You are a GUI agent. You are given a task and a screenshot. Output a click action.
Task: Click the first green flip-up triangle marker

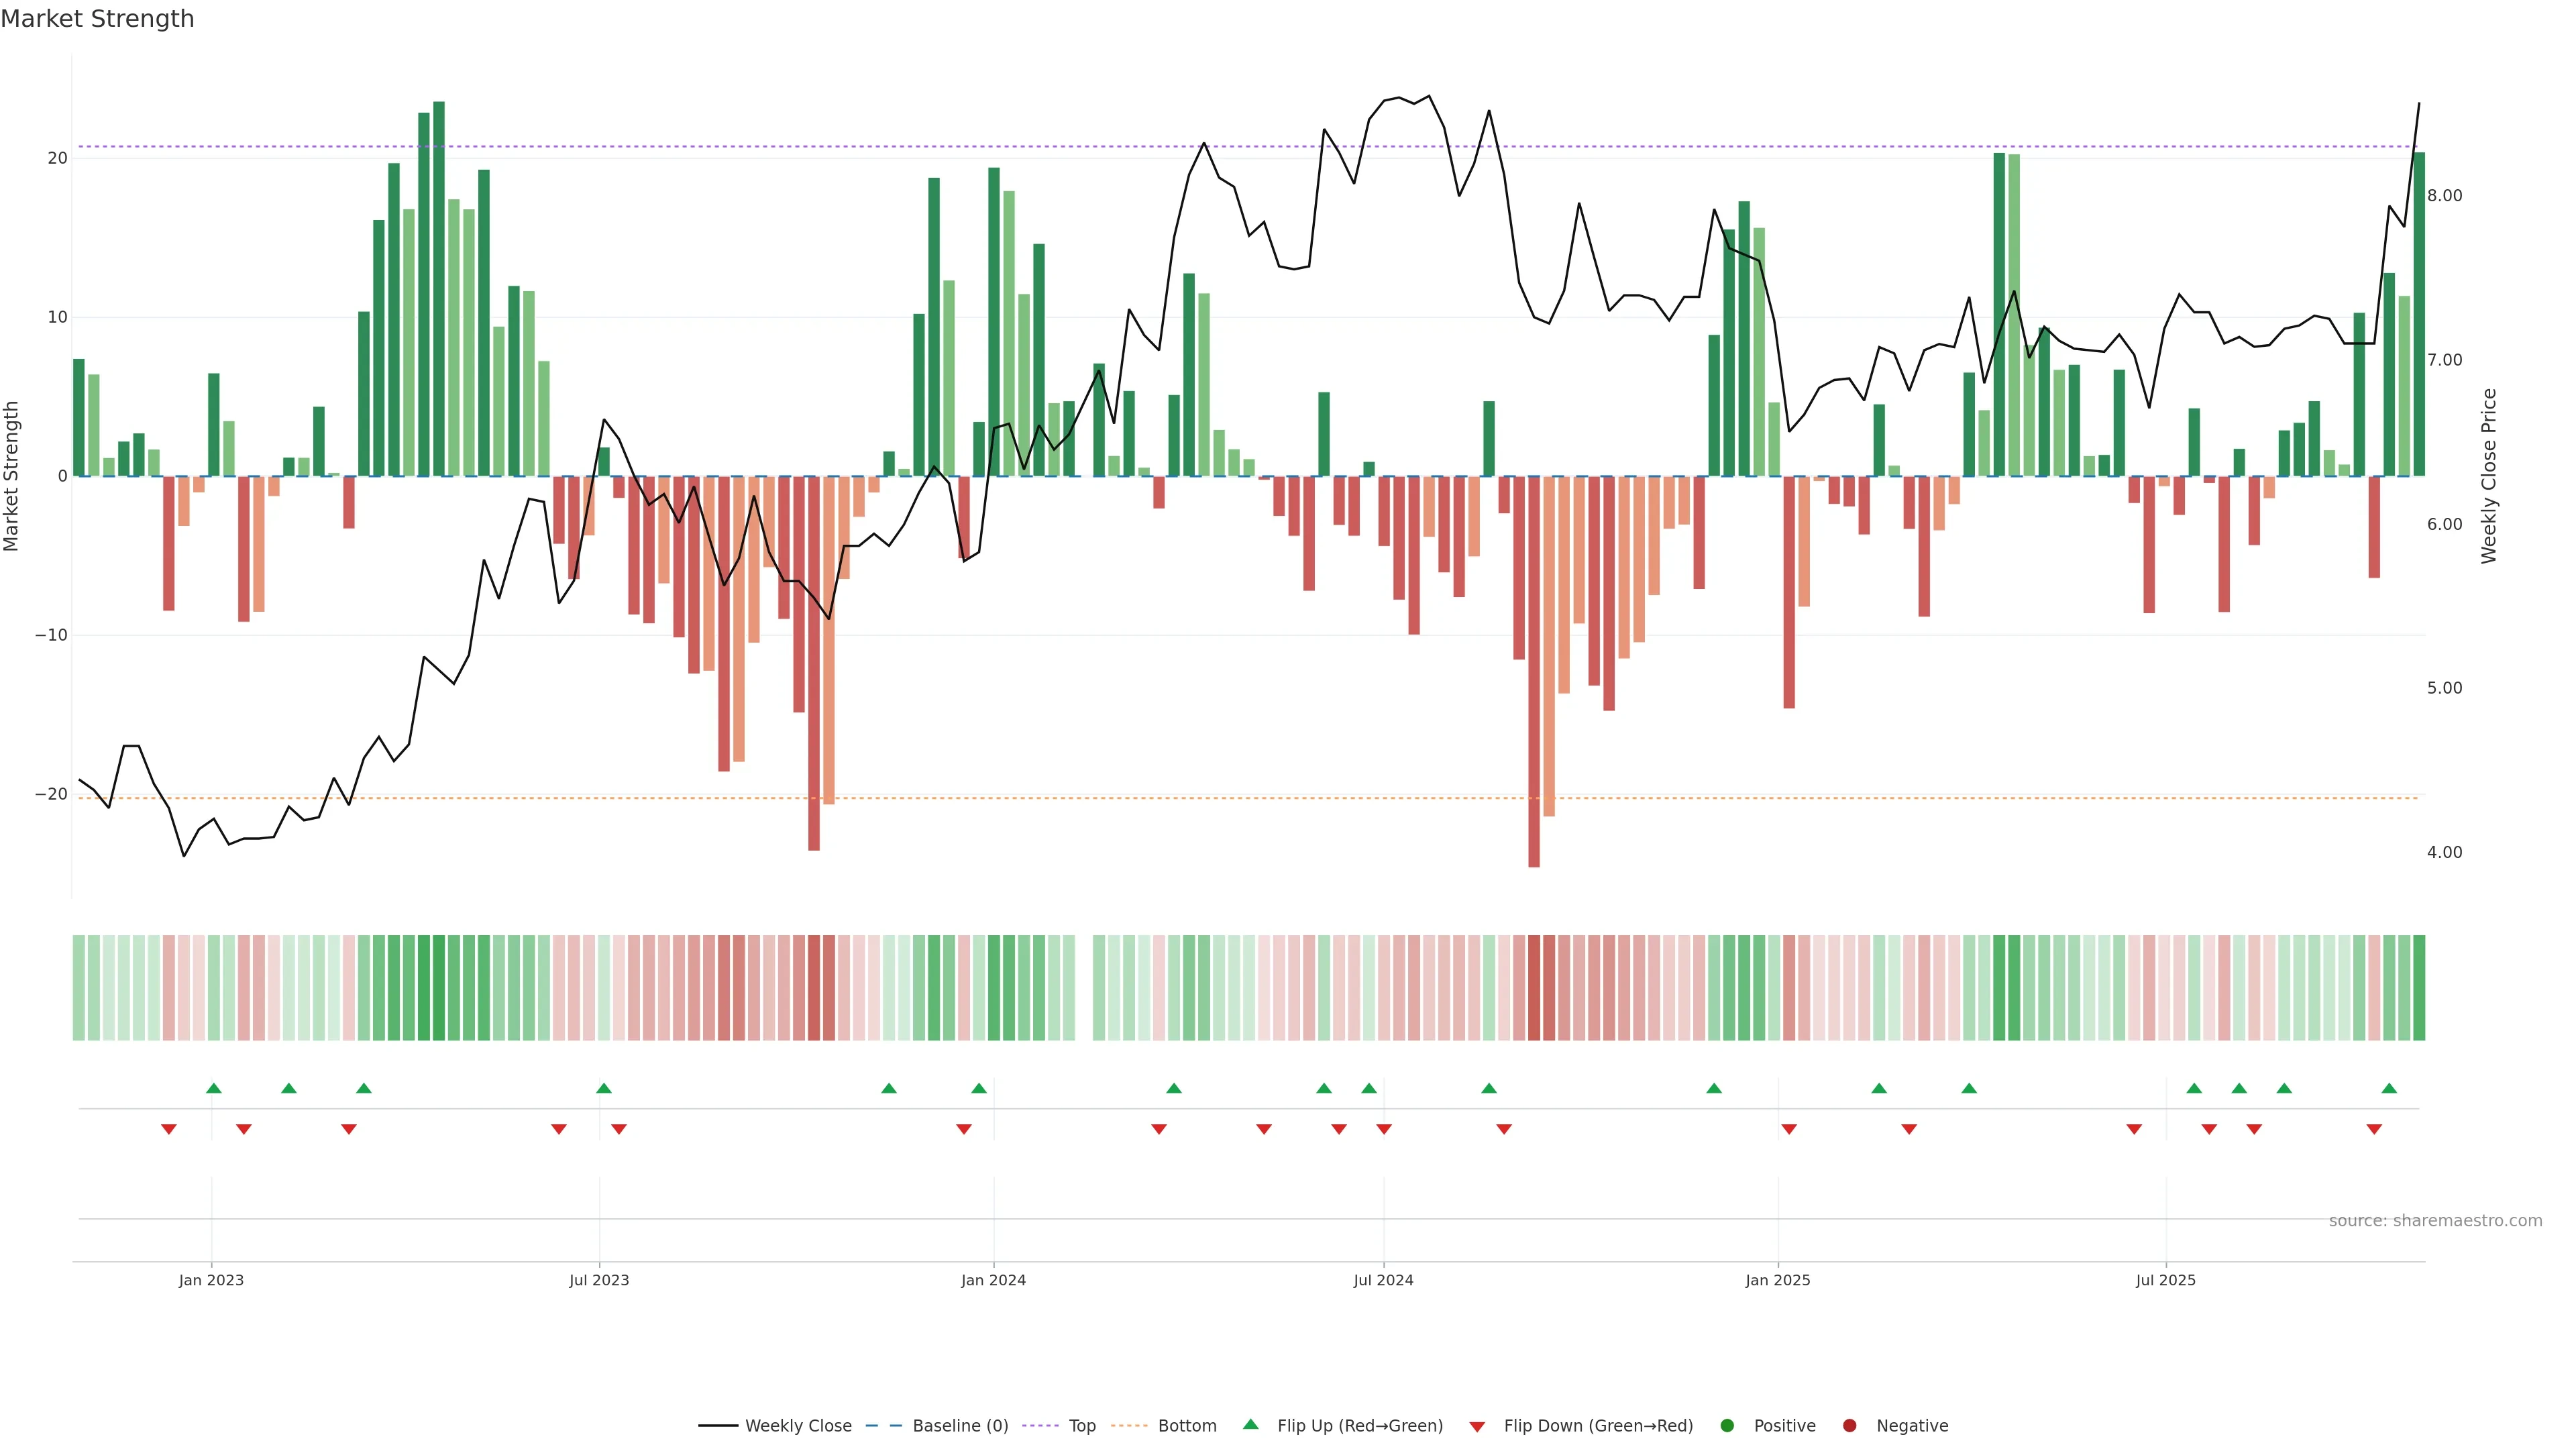(x=213, y=1088)
